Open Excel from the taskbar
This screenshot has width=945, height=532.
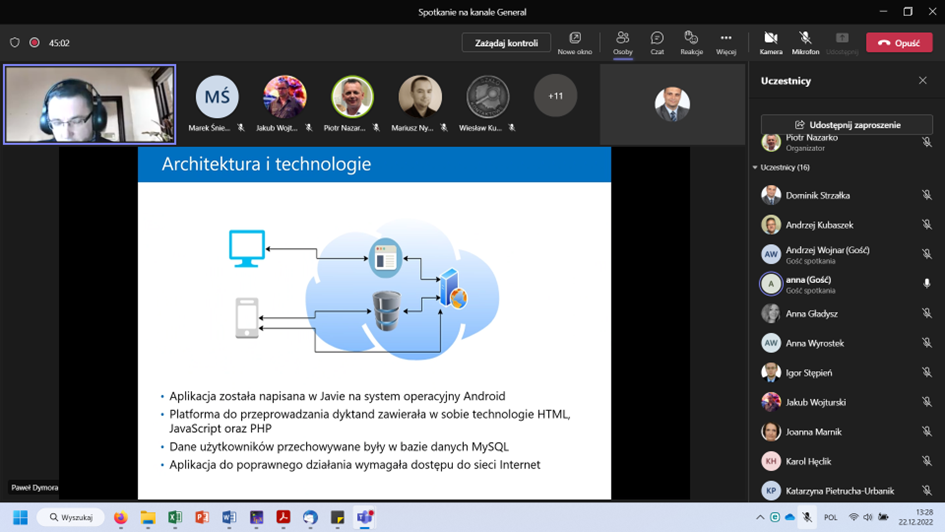[175, 518]
